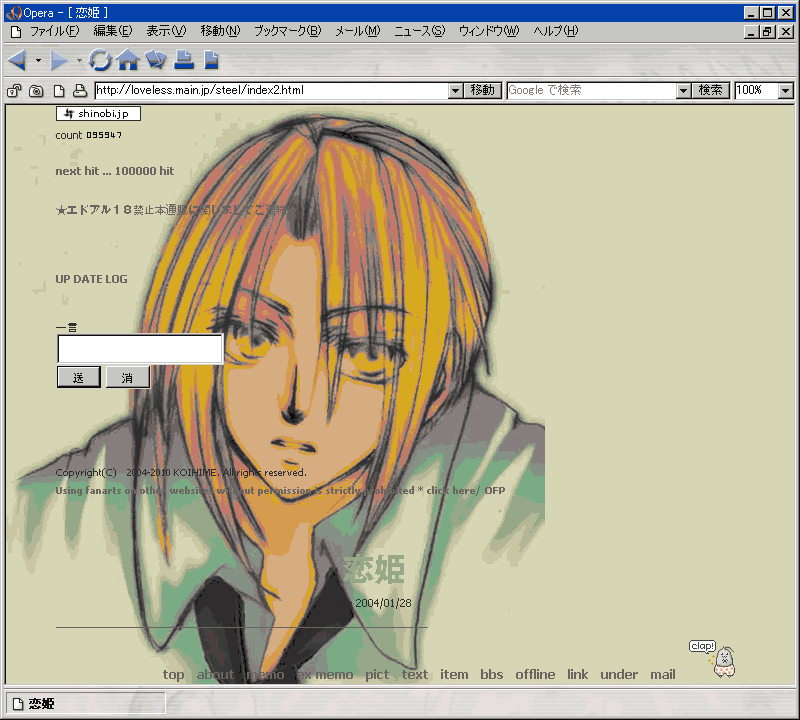Screen dimensions: 800x720
Task: Go to the offline navigation link
Action: coord(535,675)
